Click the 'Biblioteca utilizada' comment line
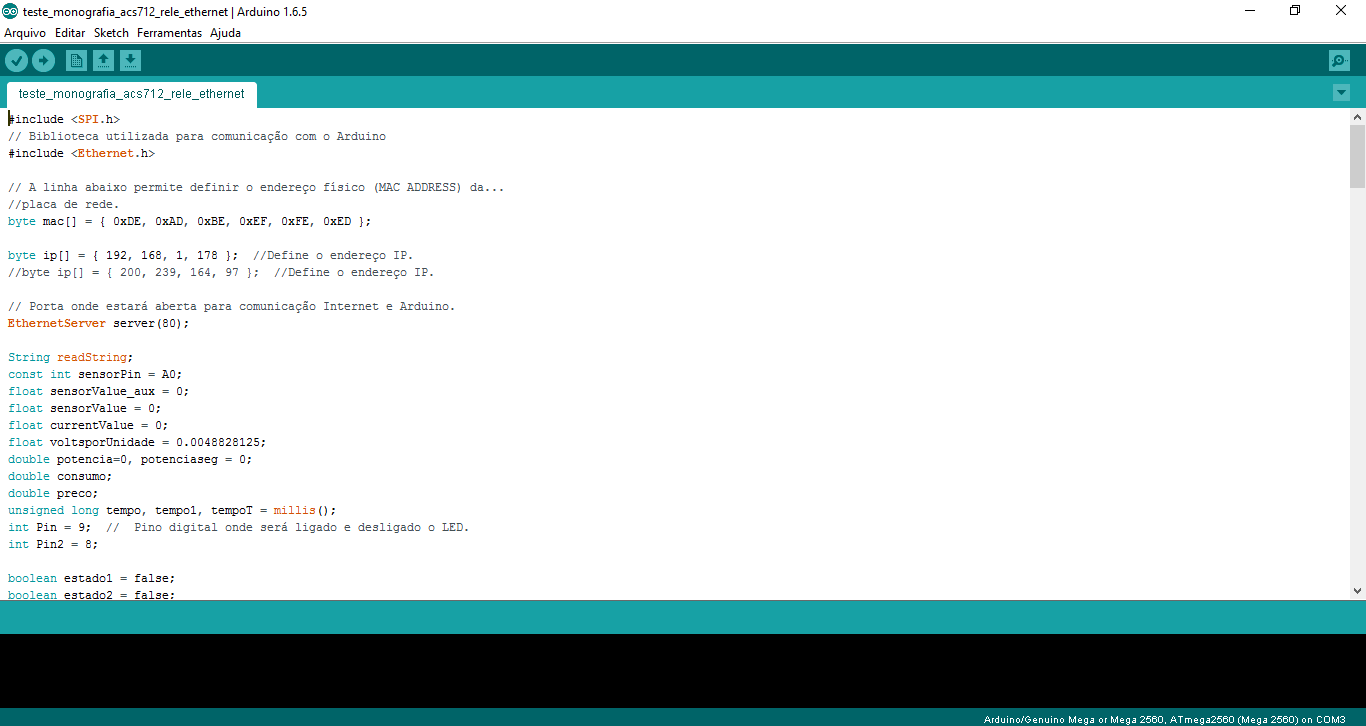Image resolution: width=1366 pixels, height=726 pixels. 197,136
